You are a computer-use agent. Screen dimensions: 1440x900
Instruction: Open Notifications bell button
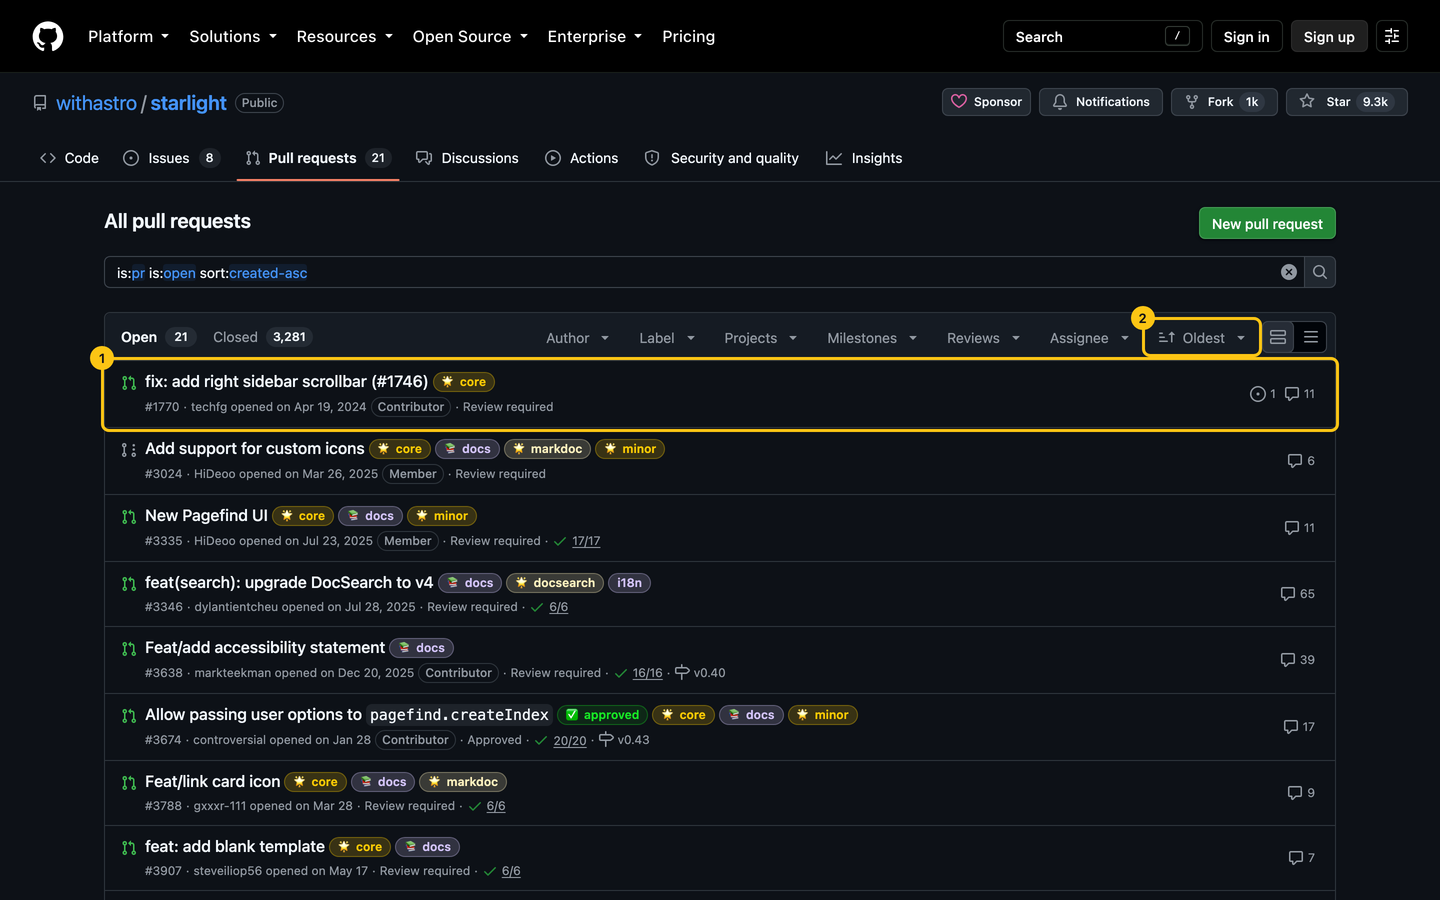pyautogui.click(x=1101, y=102)
